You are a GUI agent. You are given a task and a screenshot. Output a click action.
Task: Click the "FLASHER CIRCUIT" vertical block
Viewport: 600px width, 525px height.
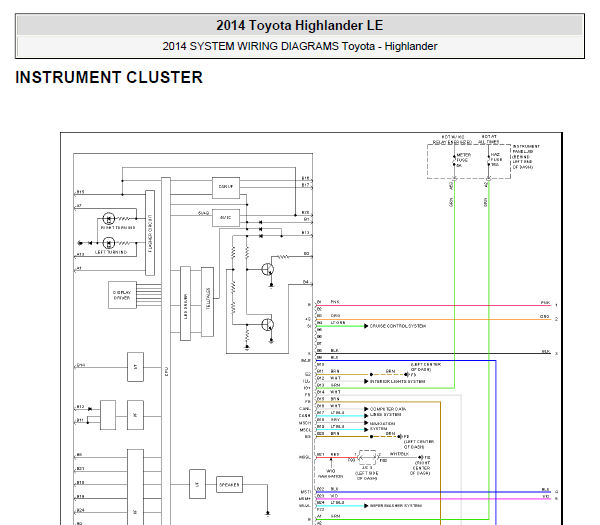coord(150,233)
